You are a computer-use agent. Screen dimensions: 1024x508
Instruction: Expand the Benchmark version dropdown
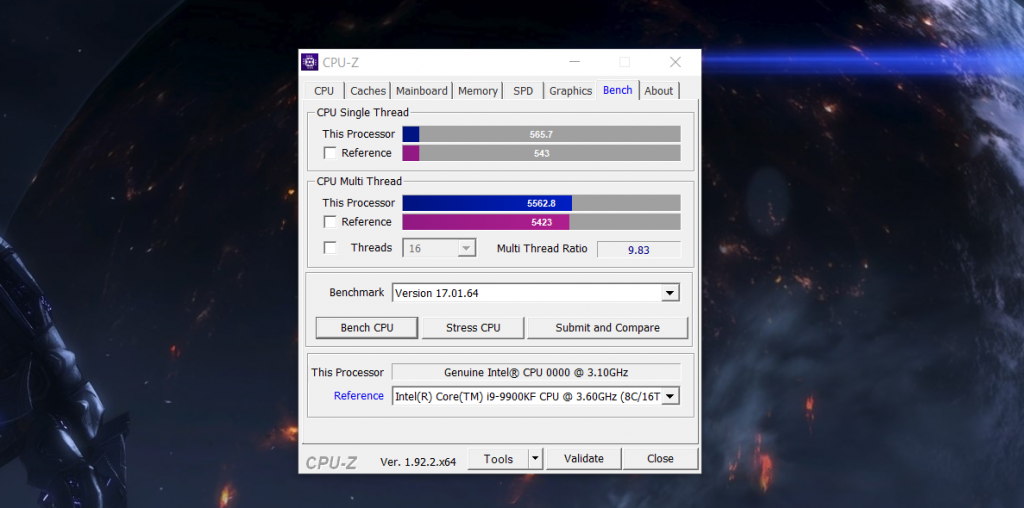coord(669,293)
